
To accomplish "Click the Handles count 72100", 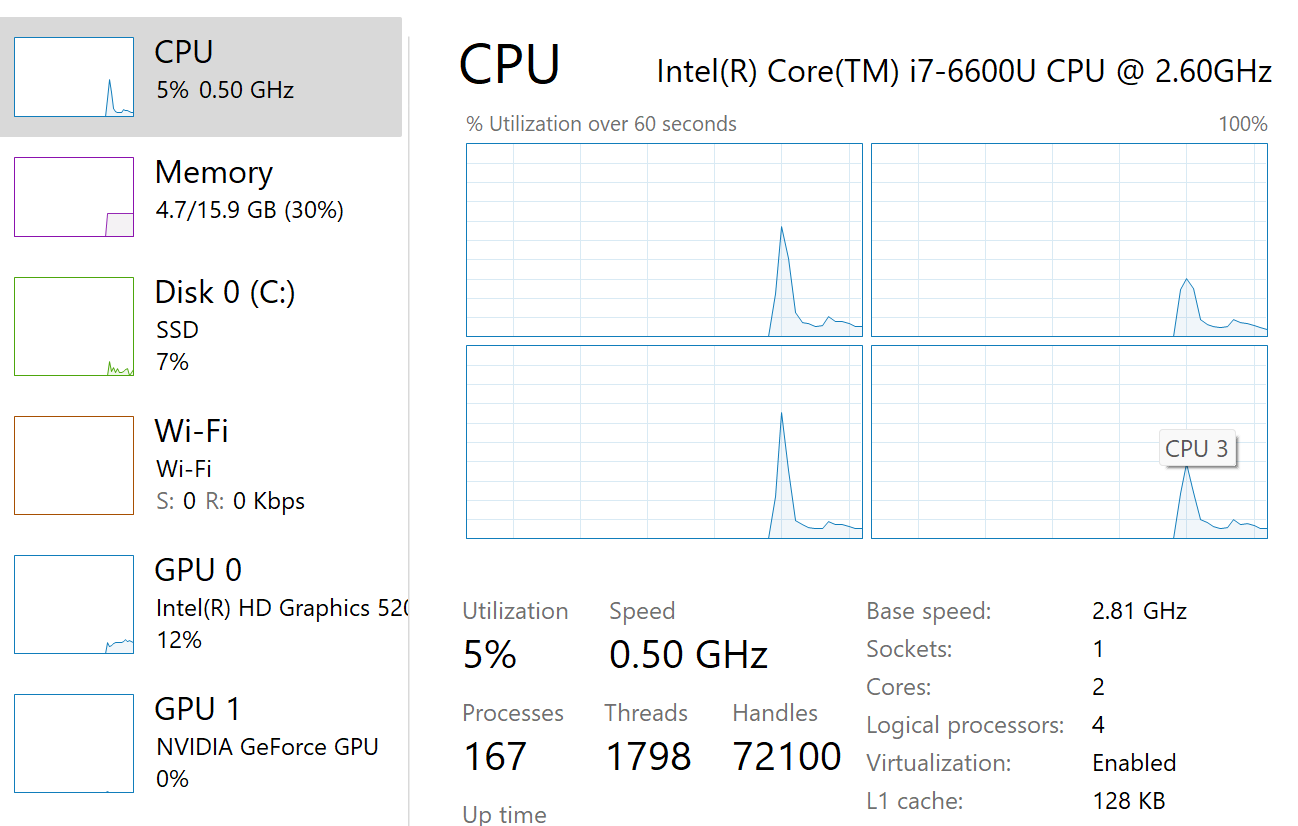I will tap(787, 757).
